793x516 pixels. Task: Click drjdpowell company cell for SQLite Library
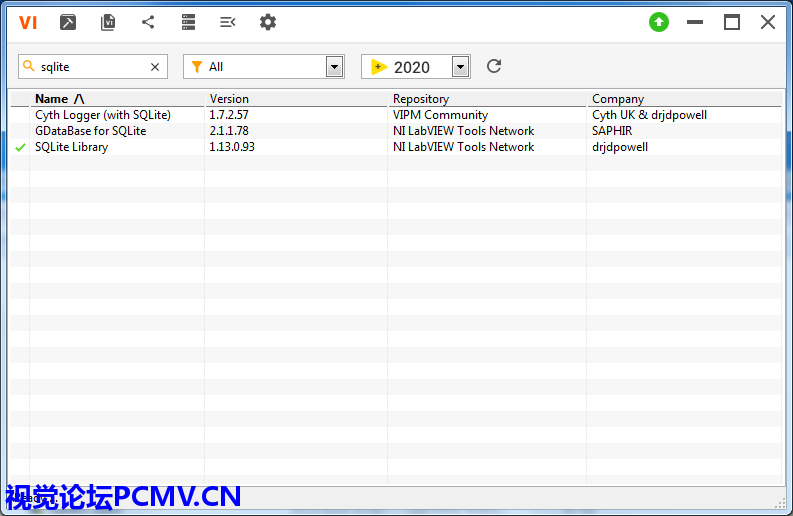coord(620,147)
